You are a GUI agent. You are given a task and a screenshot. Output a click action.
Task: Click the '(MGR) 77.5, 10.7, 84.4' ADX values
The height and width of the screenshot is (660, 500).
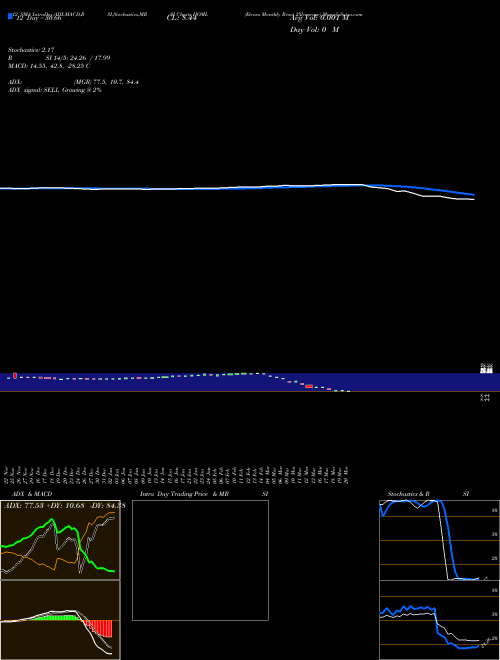(x=106, y=82)
